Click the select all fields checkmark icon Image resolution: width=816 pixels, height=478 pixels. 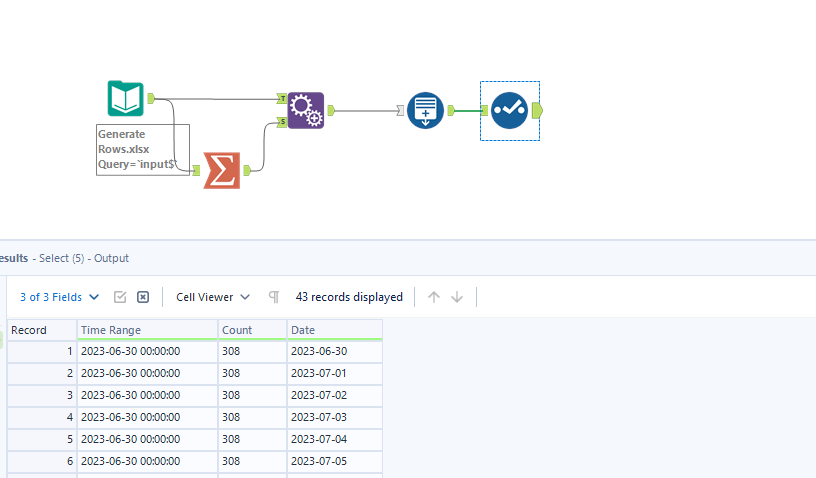[120, 297]
